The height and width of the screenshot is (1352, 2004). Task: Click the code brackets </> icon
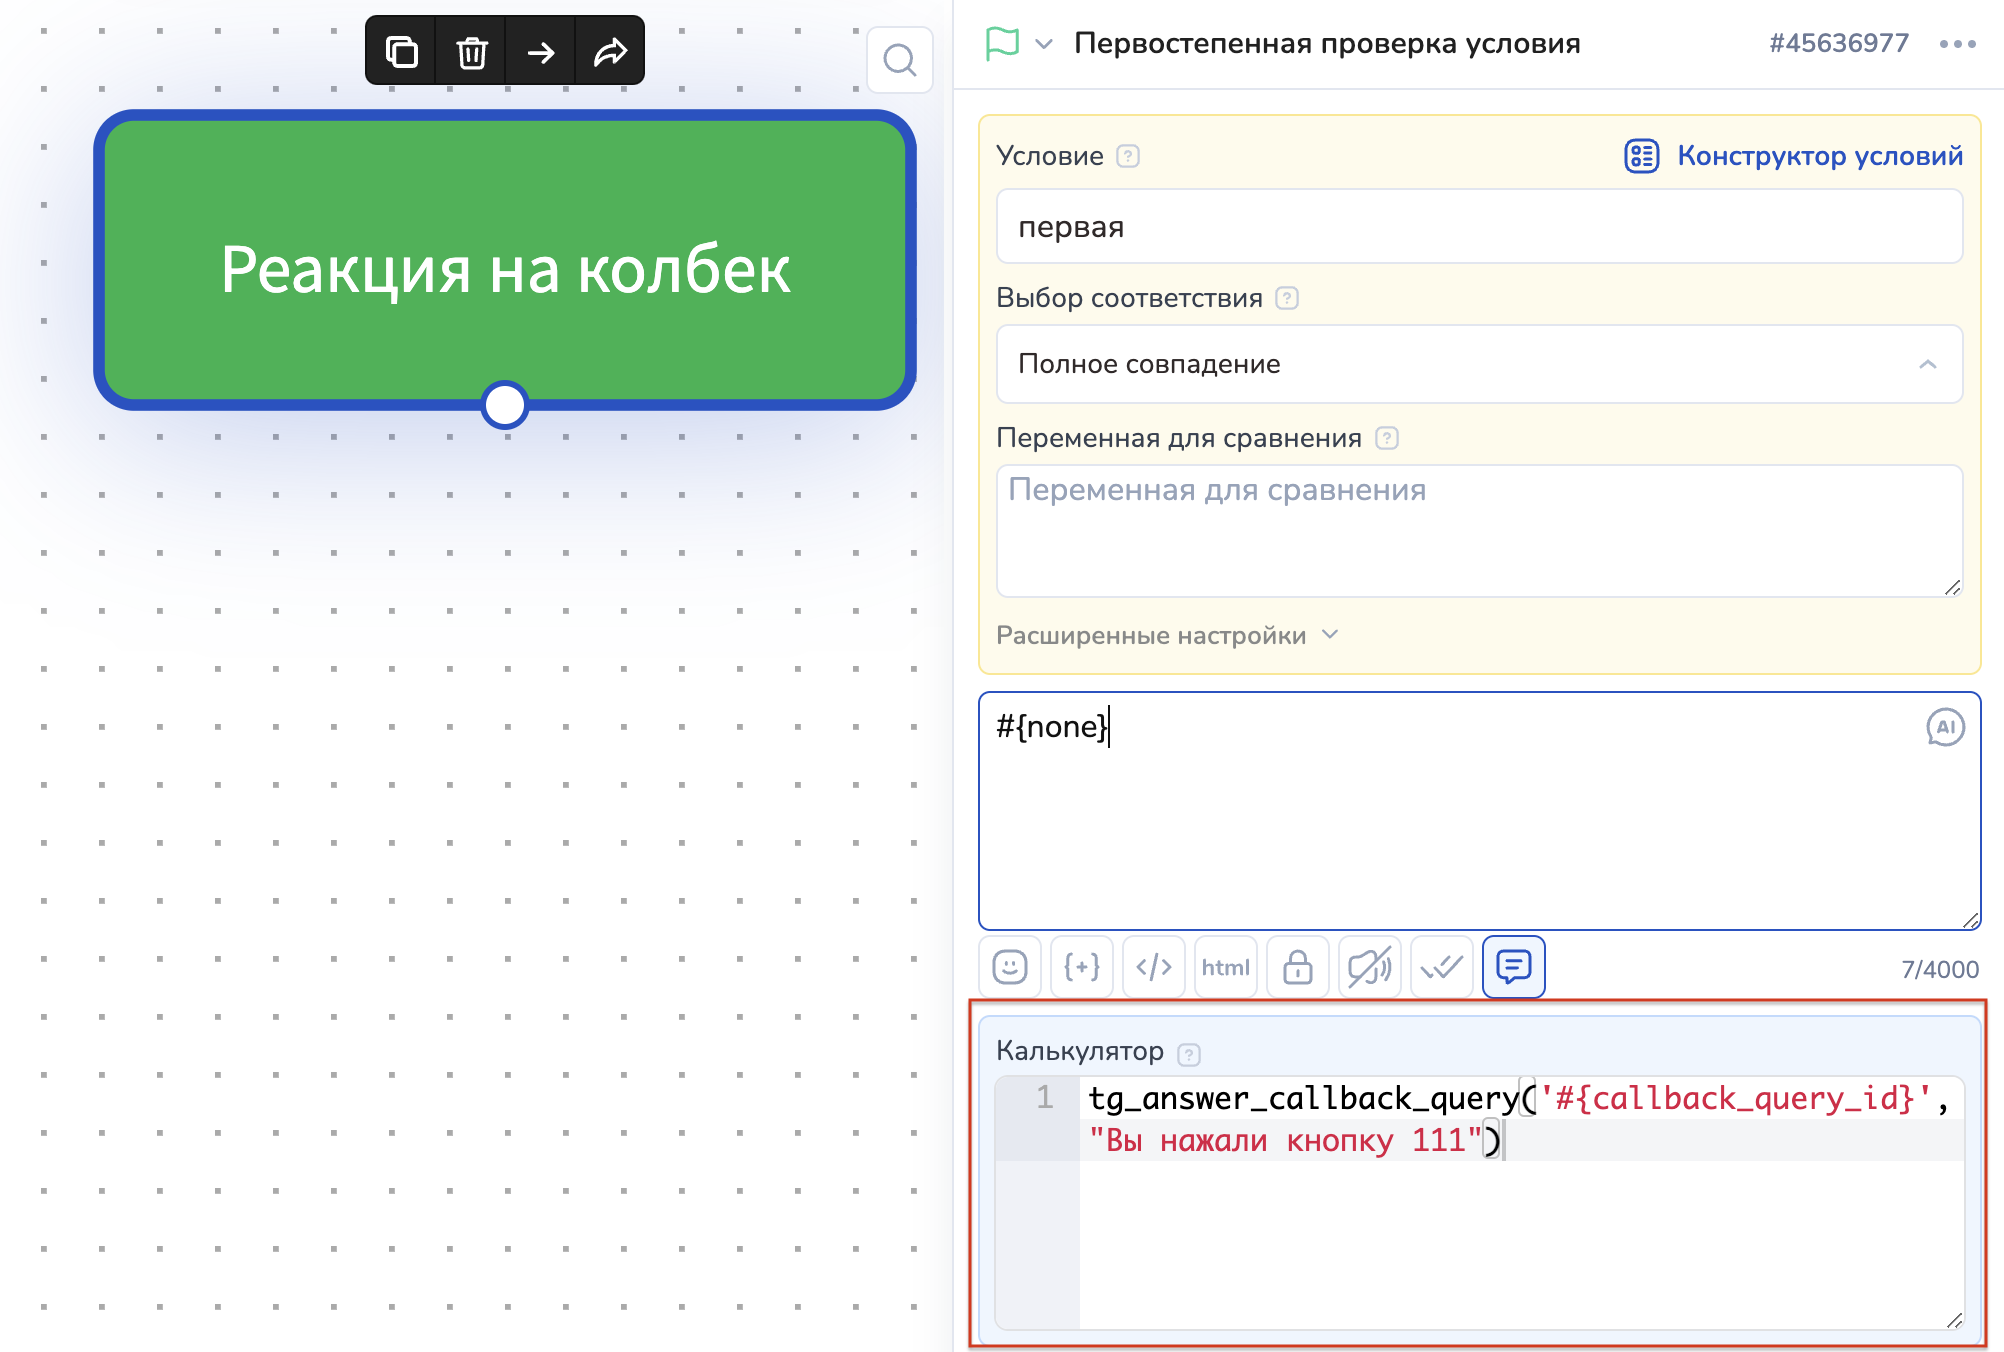point(1154,967)
